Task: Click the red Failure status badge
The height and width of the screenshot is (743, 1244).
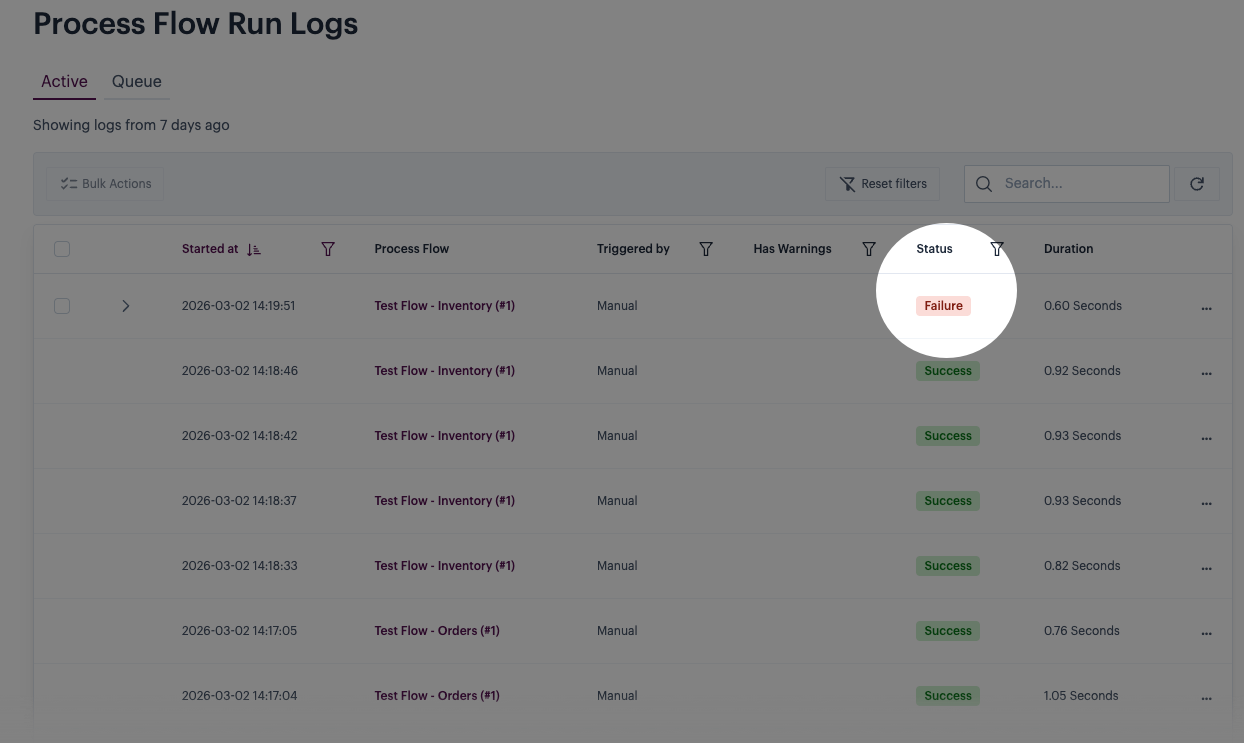Action: pyautogui.click(x=943, y=306)
